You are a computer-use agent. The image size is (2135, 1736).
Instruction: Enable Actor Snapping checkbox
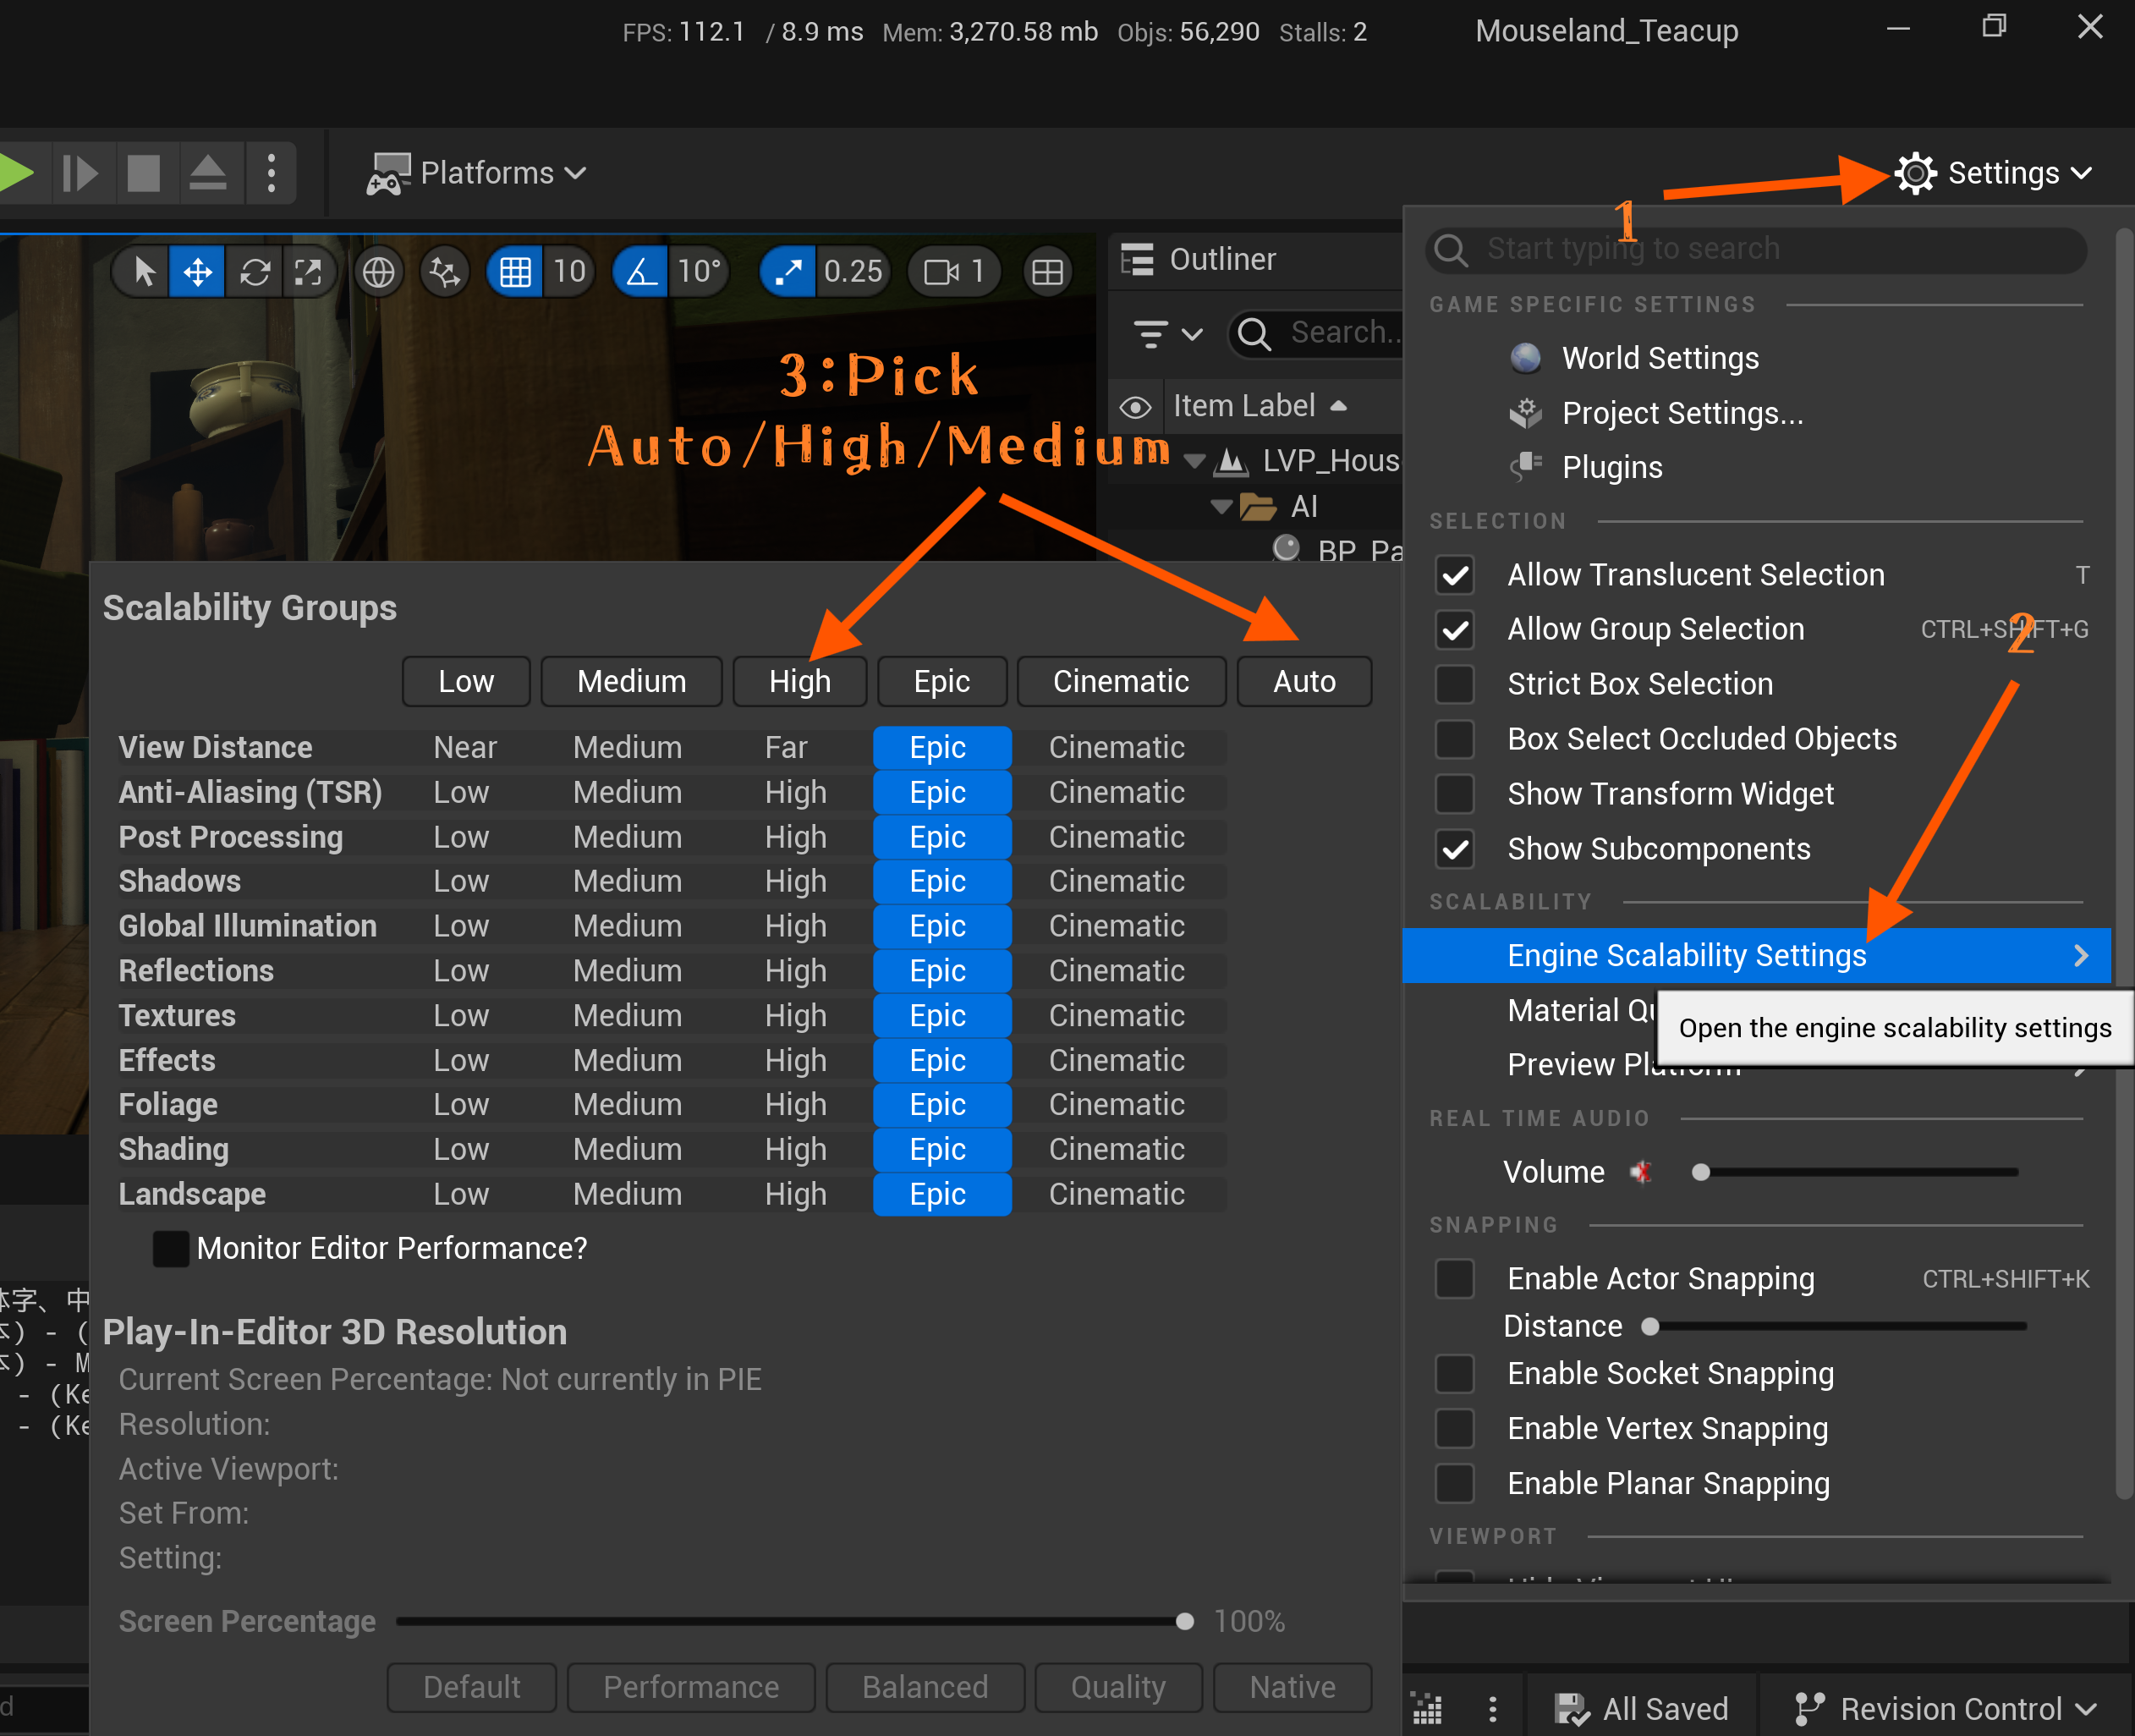click(1455, 1279)
